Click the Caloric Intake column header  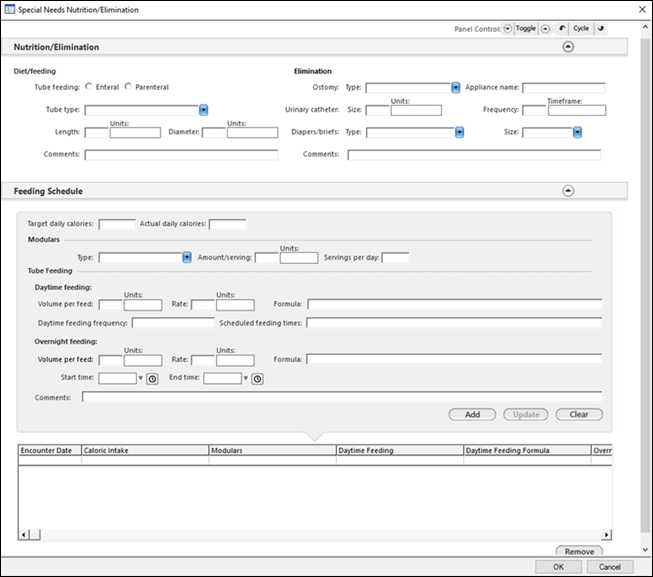[x=144, y=451]
